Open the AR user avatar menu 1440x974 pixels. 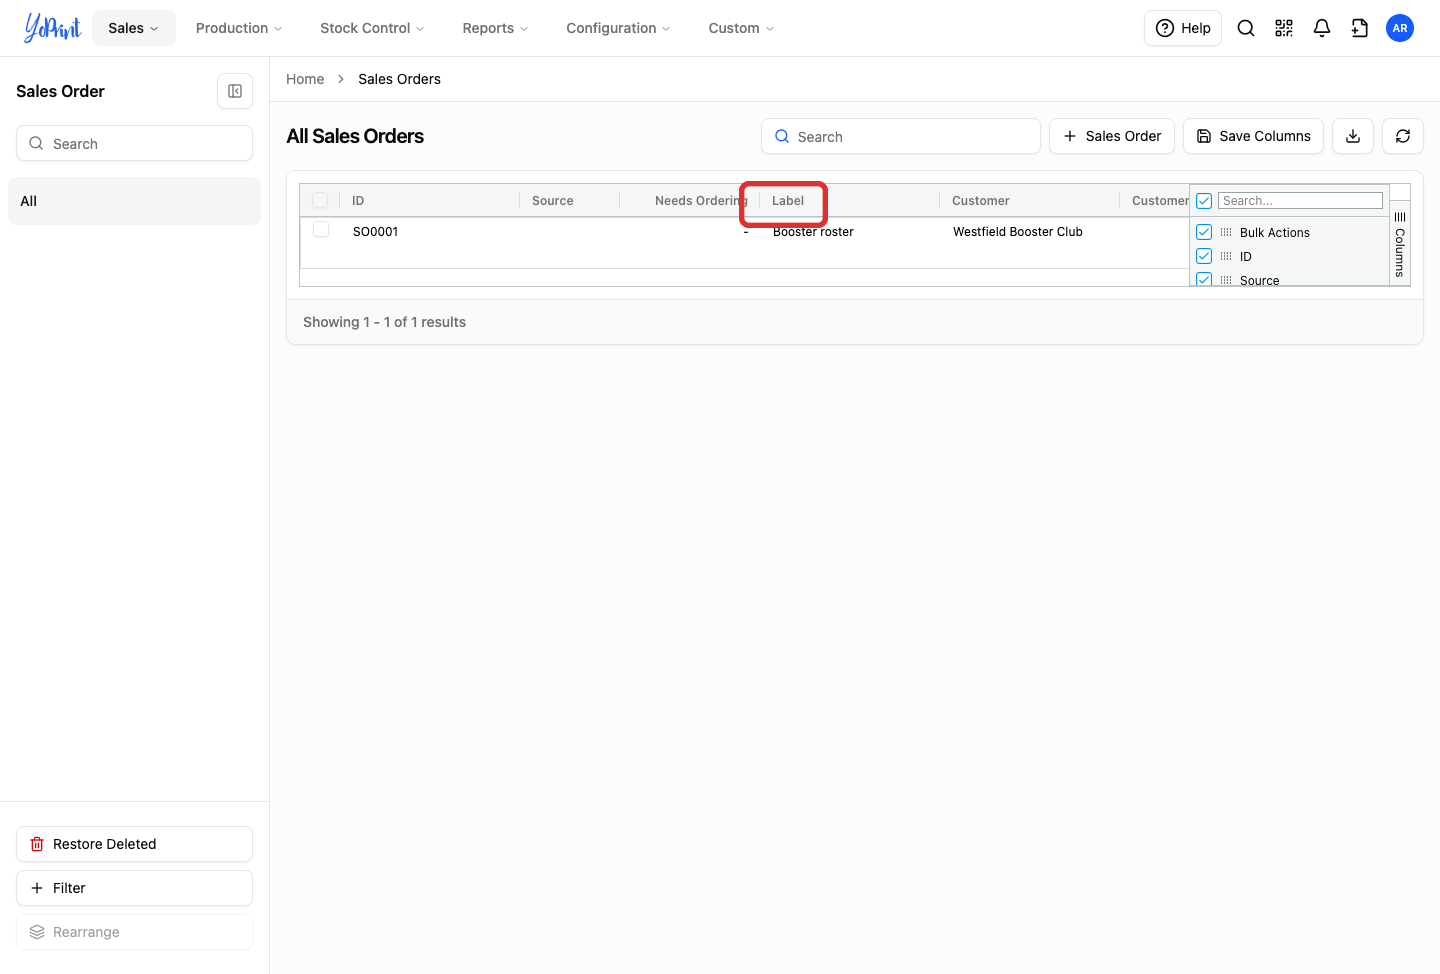tap(1400, 28)
